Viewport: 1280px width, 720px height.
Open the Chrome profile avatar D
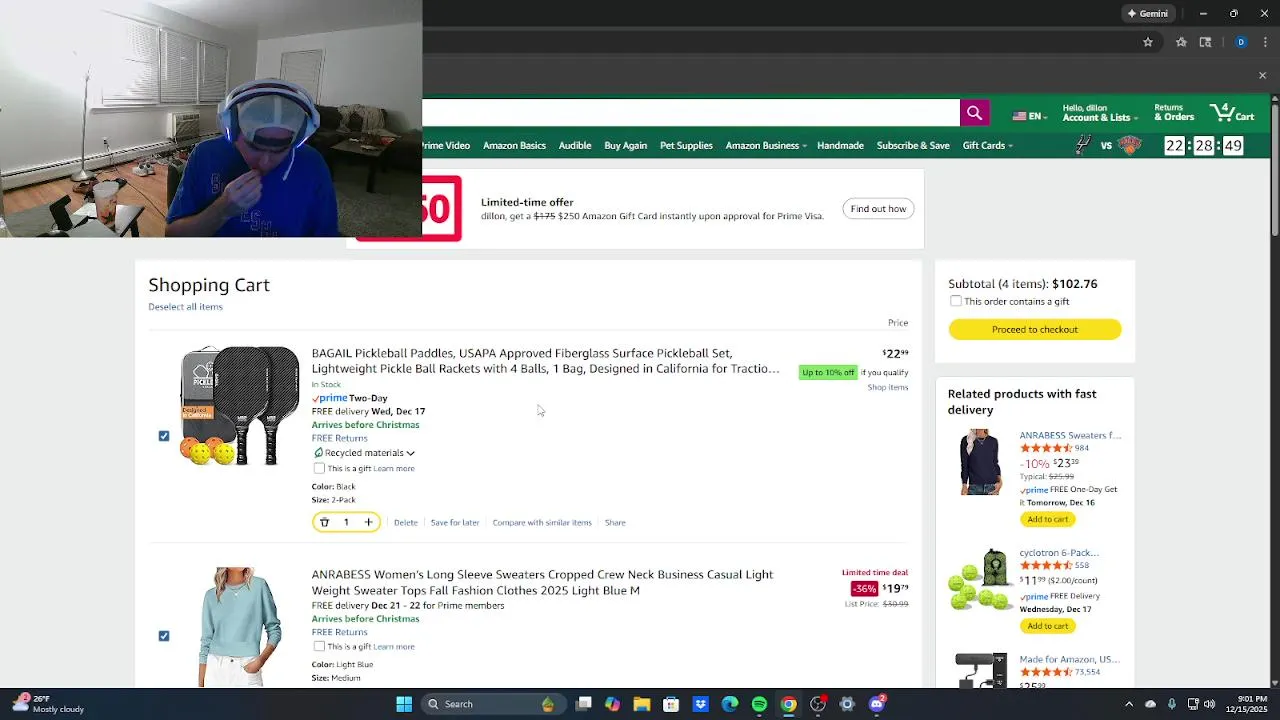(1241, 42)
